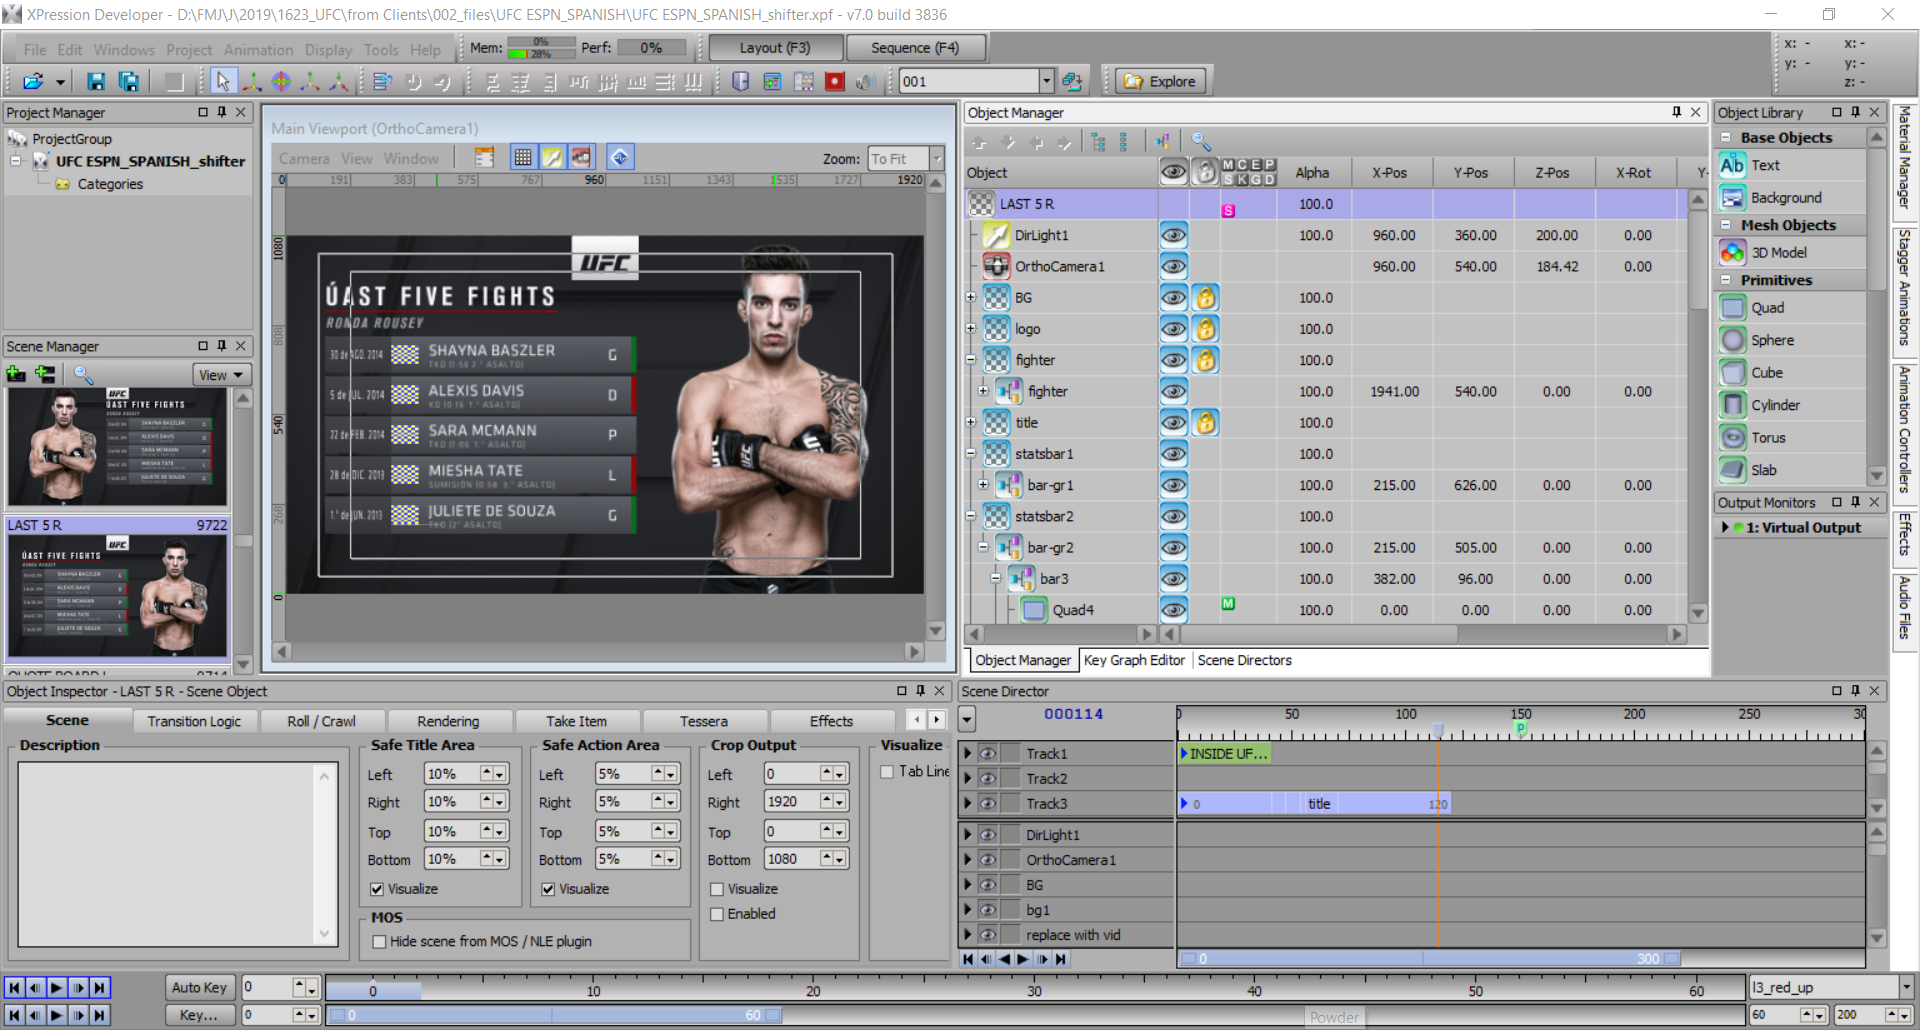Click the Save project floppy icon
This screenshot has width=1920, height=1030.
[x=96, y=81]
